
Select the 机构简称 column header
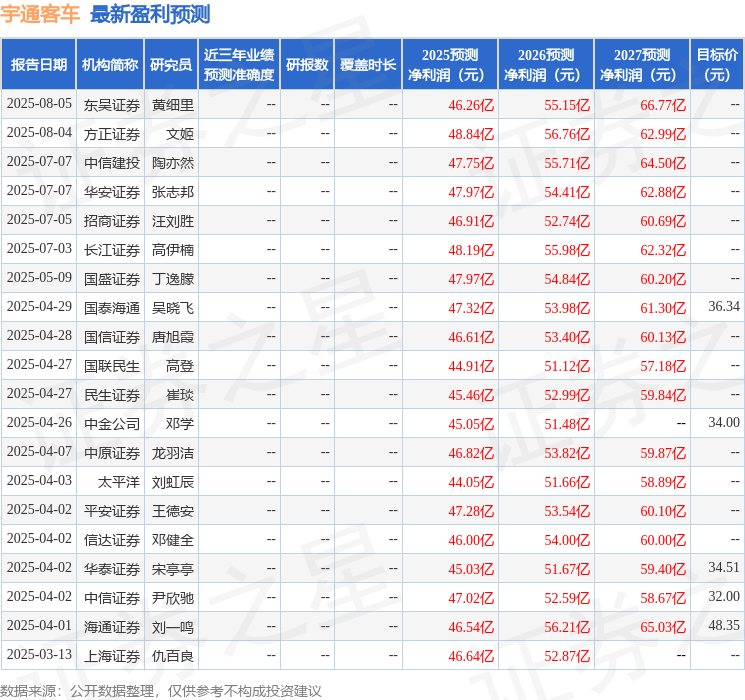click(110, 65)
